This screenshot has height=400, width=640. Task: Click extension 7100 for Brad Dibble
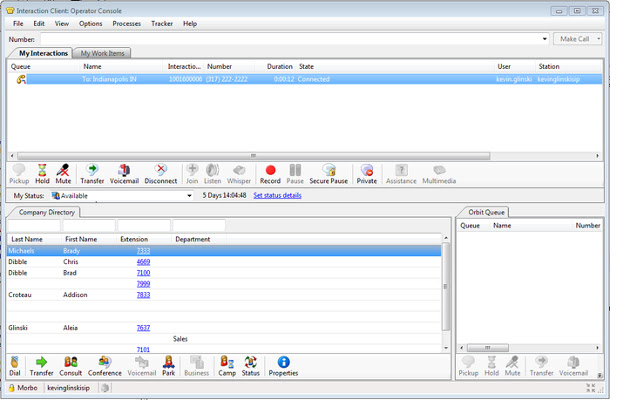[143, 273]
